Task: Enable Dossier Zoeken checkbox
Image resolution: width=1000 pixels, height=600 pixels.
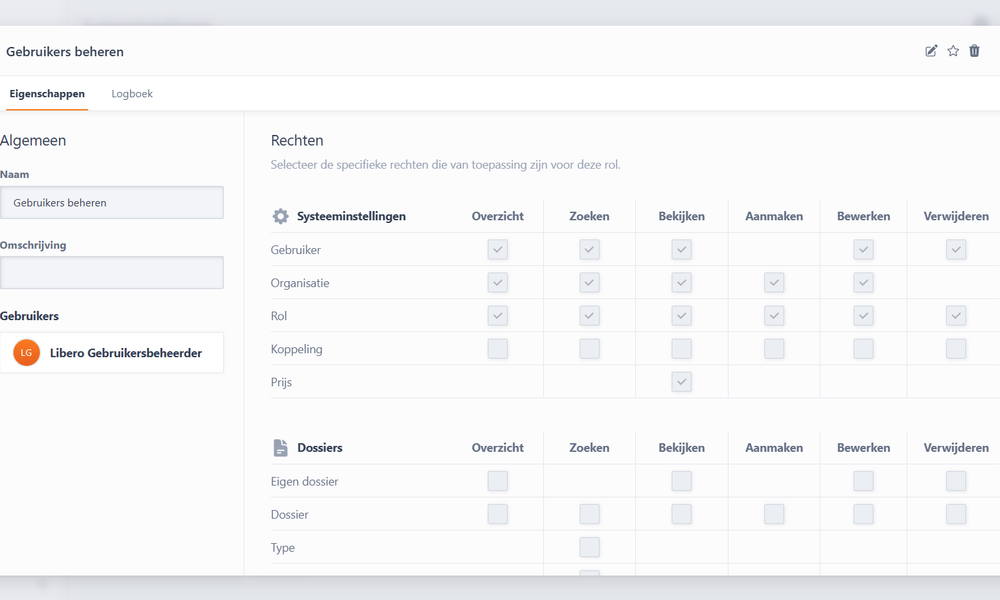Action: click(x=589, y=514)
